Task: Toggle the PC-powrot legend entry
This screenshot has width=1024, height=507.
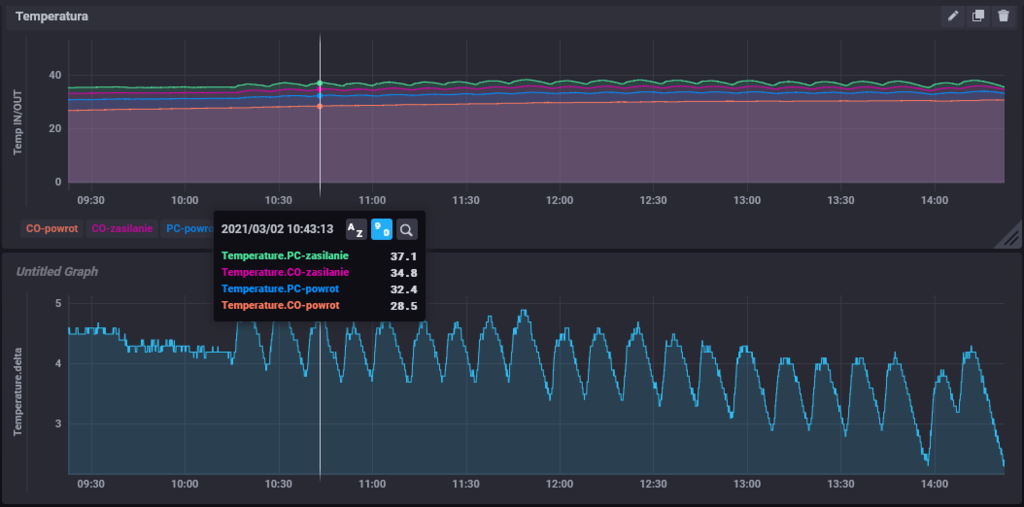Action: pyautogui.click(x=187, y=229)
